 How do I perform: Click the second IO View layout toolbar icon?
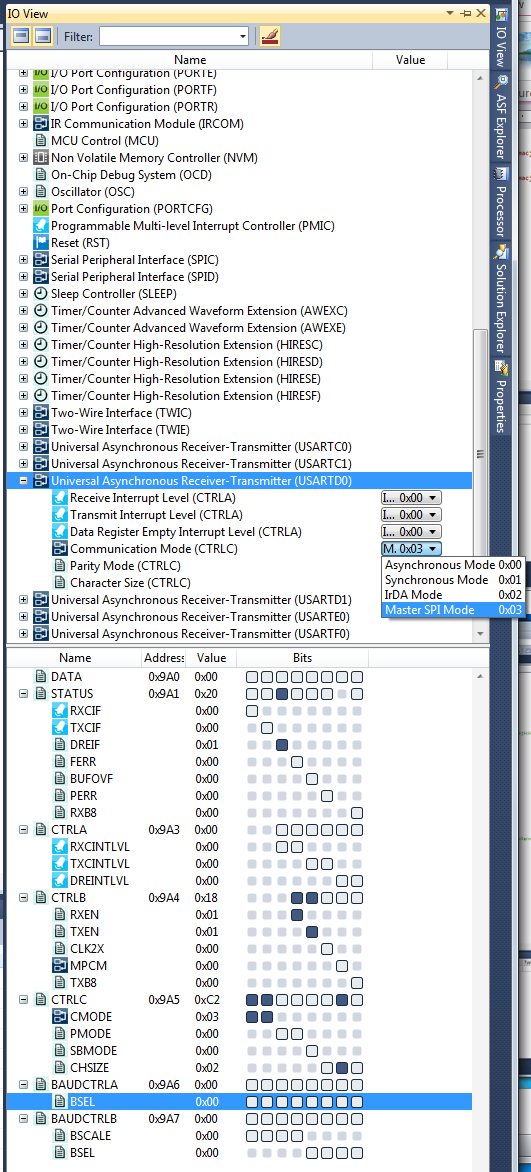[43, 36]
